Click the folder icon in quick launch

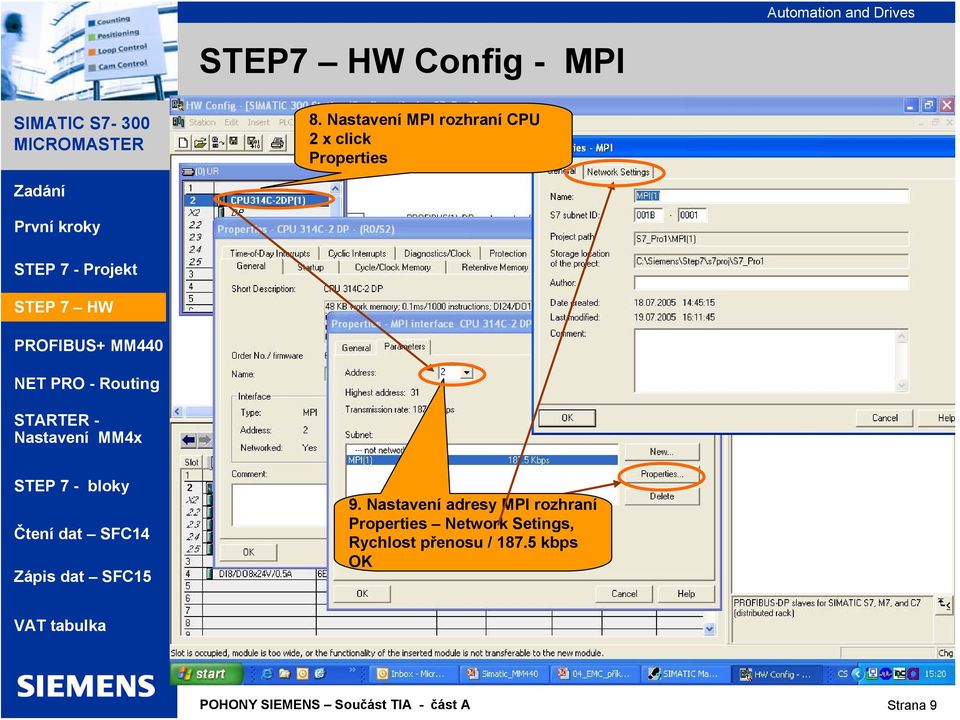click(285, 674)
